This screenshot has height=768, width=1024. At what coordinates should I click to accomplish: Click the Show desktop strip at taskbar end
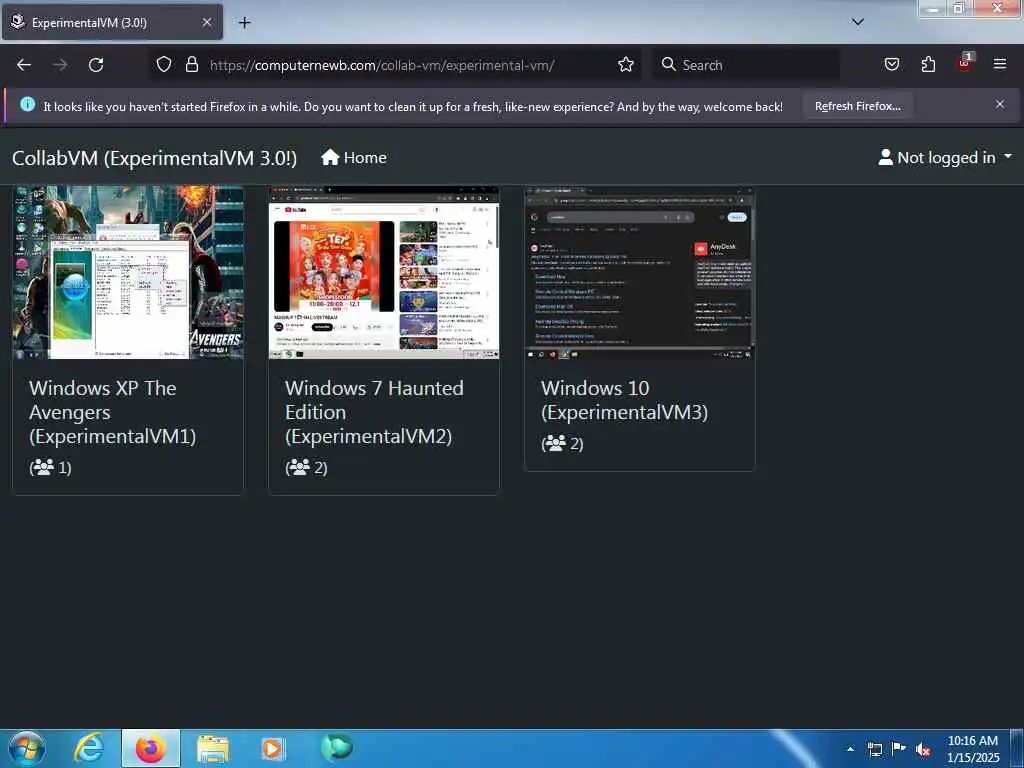[1017, 748]
